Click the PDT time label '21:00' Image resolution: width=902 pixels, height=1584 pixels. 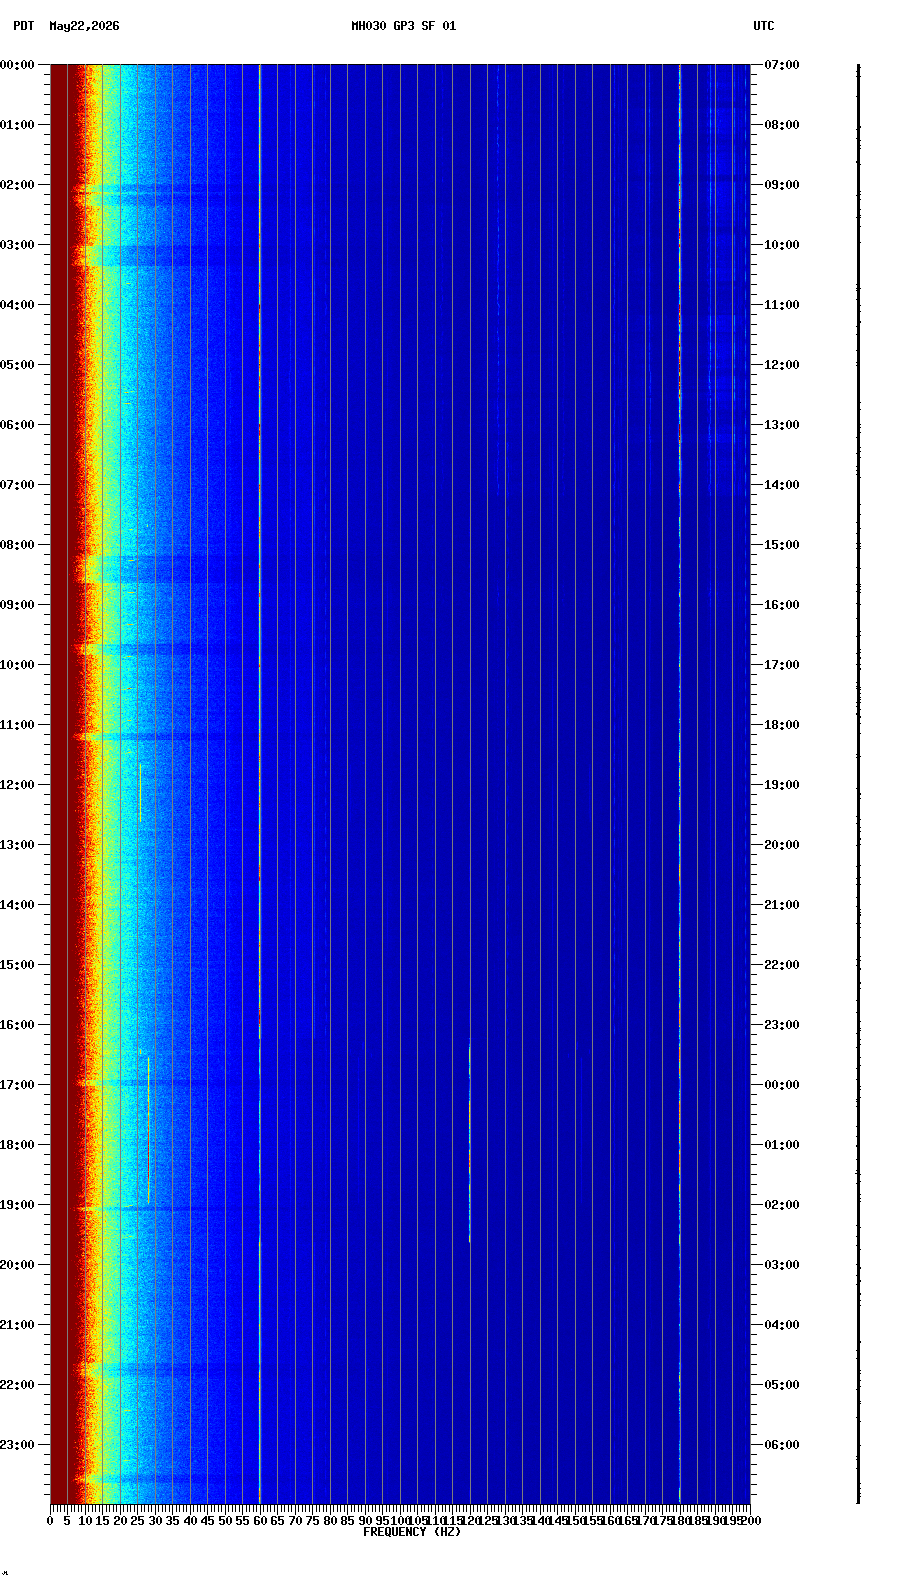click(x=17, y=1325)
